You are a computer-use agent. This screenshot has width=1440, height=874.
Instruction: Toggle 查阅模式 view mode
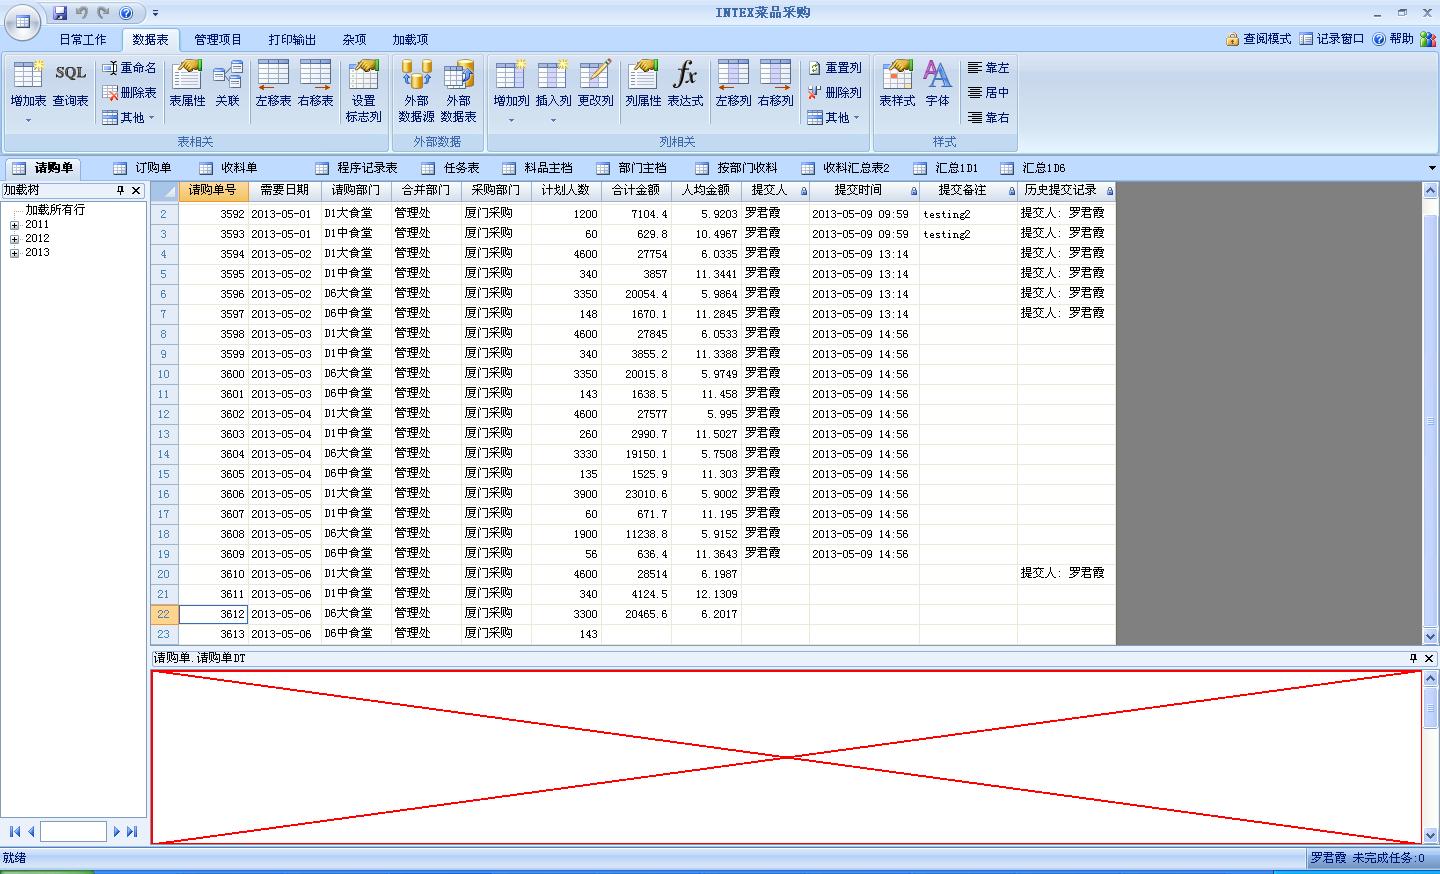1258,39
